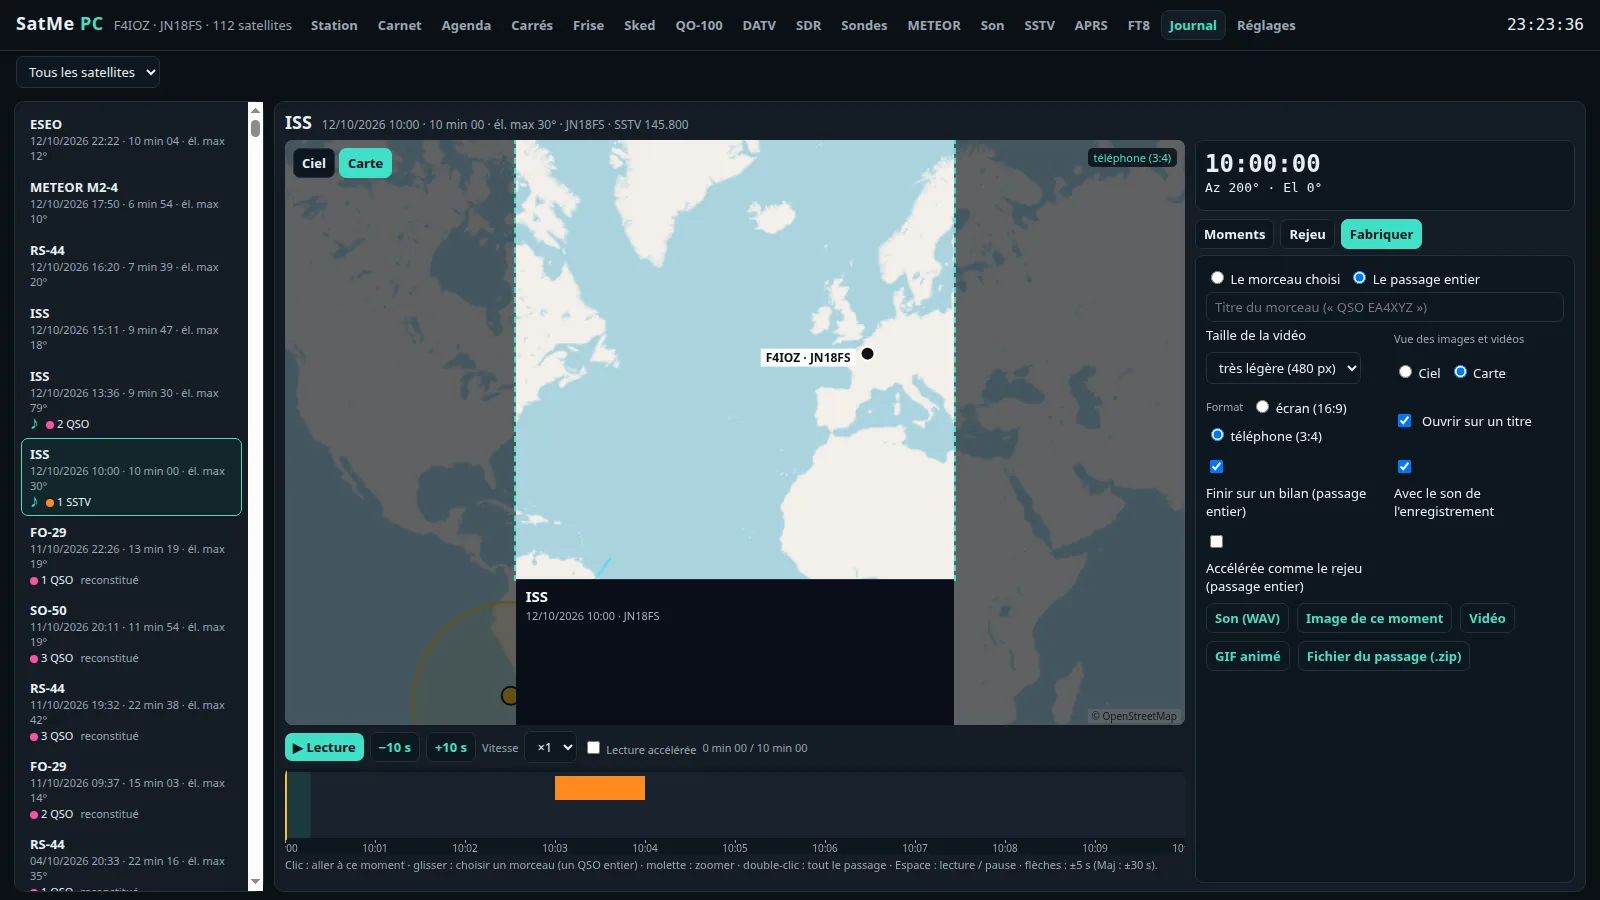Toggle 'Avec le son de l'enregistrement' checkbox
This screenshot has width=1600, height=900.
point(1404,467)
